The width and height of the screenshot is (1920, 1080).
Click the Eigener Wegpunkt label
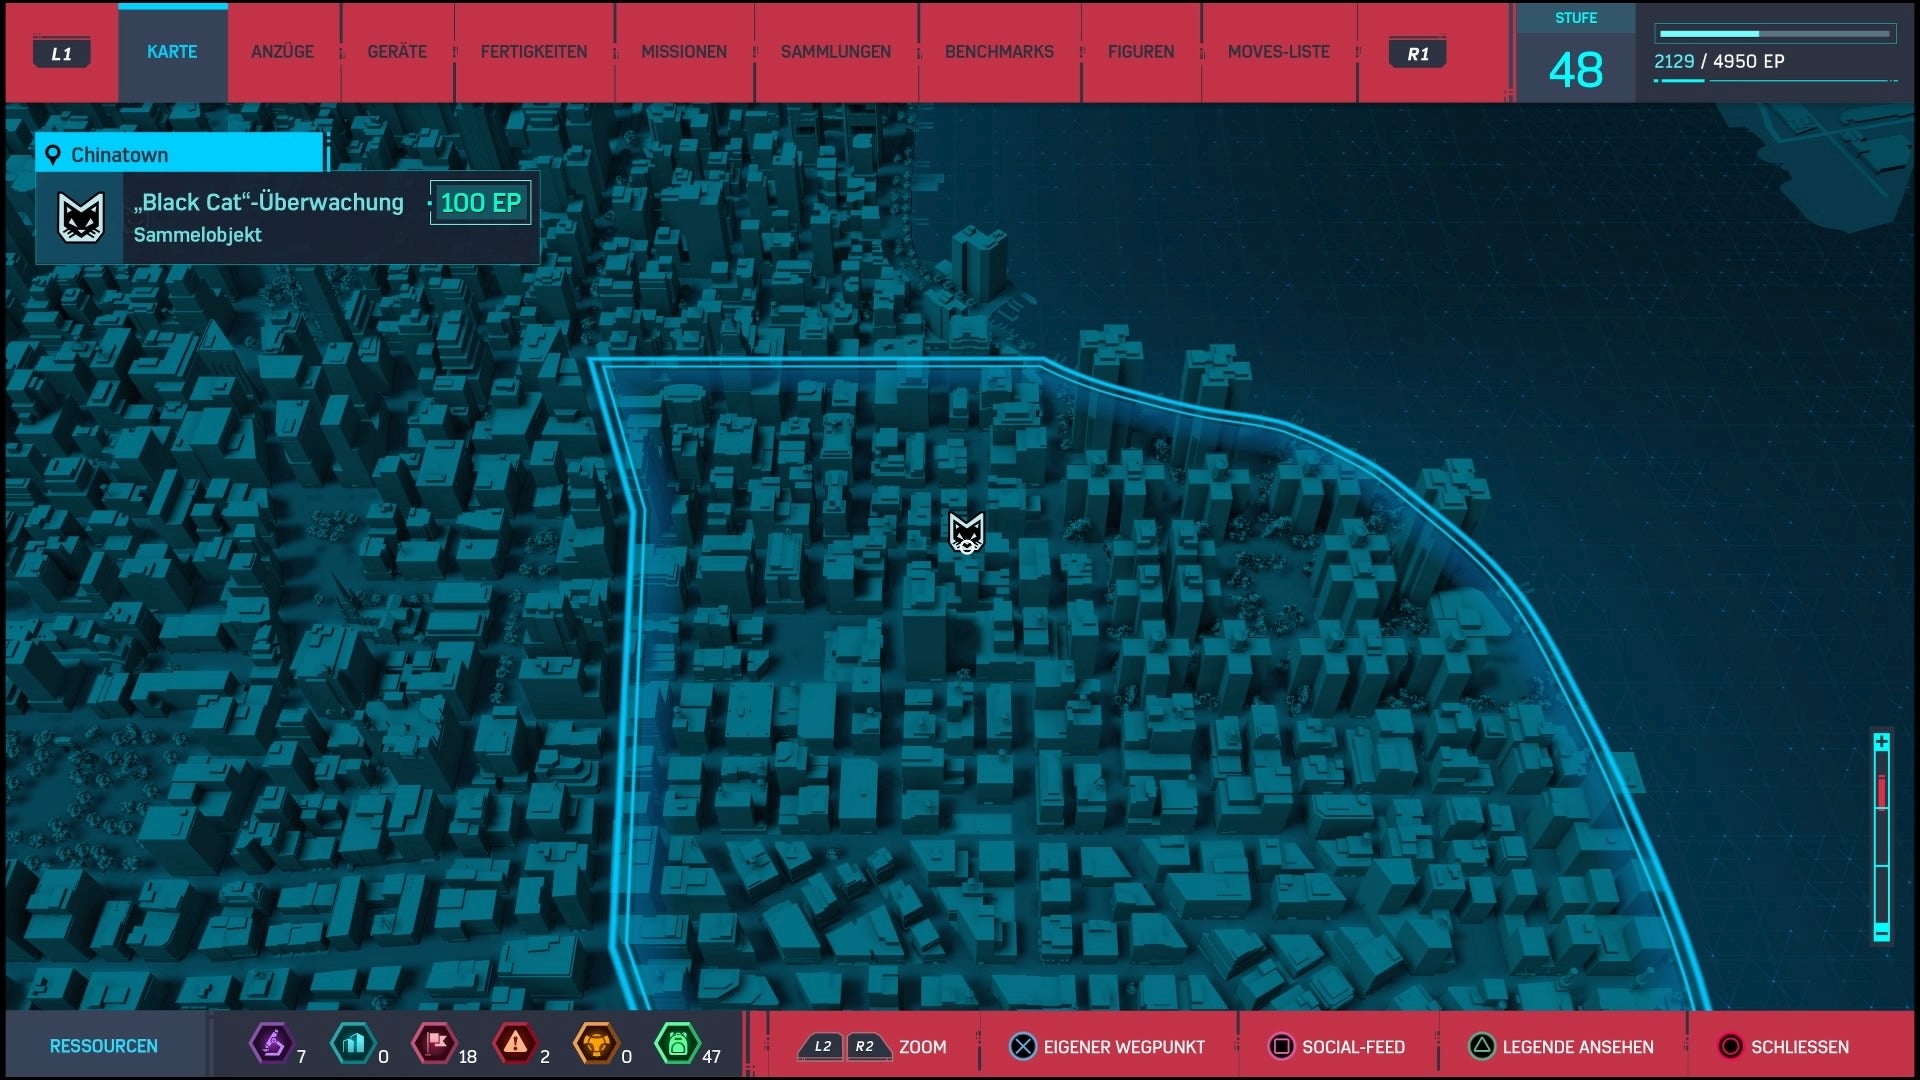click(1124, 1047)
